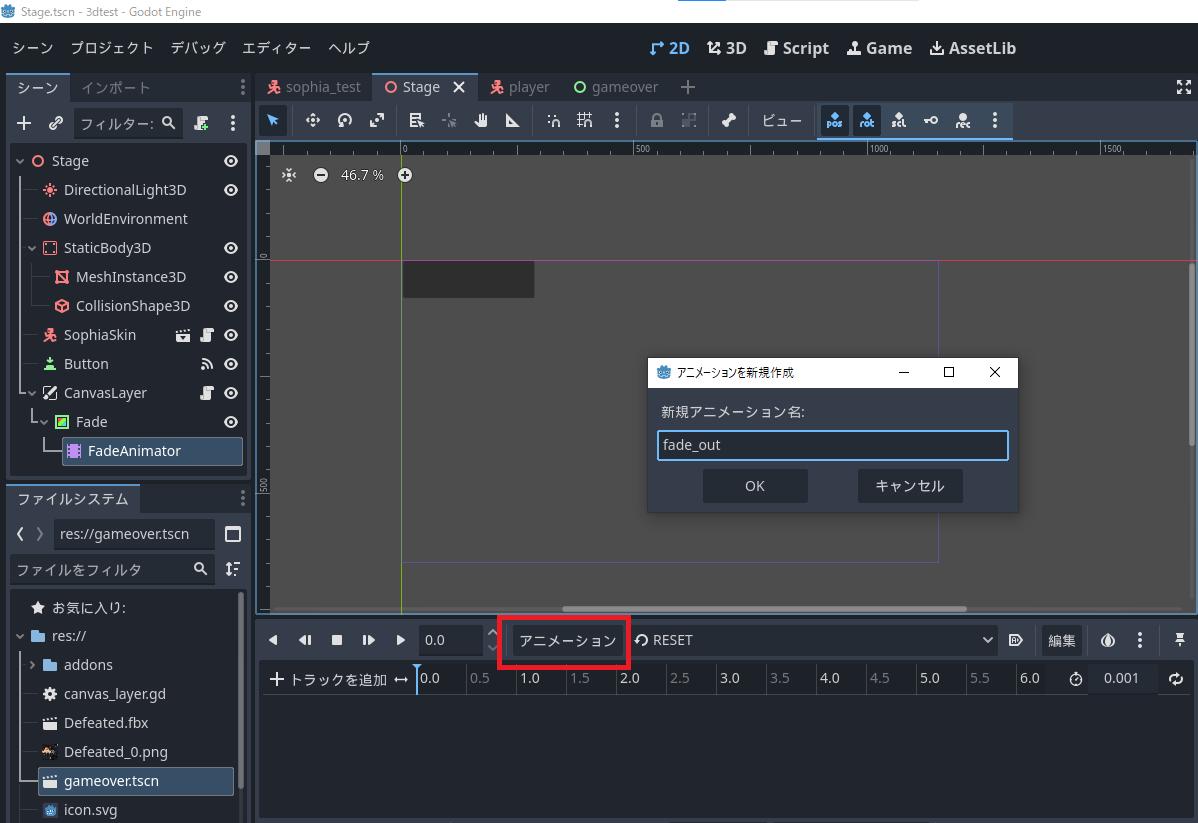1198x823 pixels.
Task: Show the list of selectable nodes tool
Action: point(416,120)
